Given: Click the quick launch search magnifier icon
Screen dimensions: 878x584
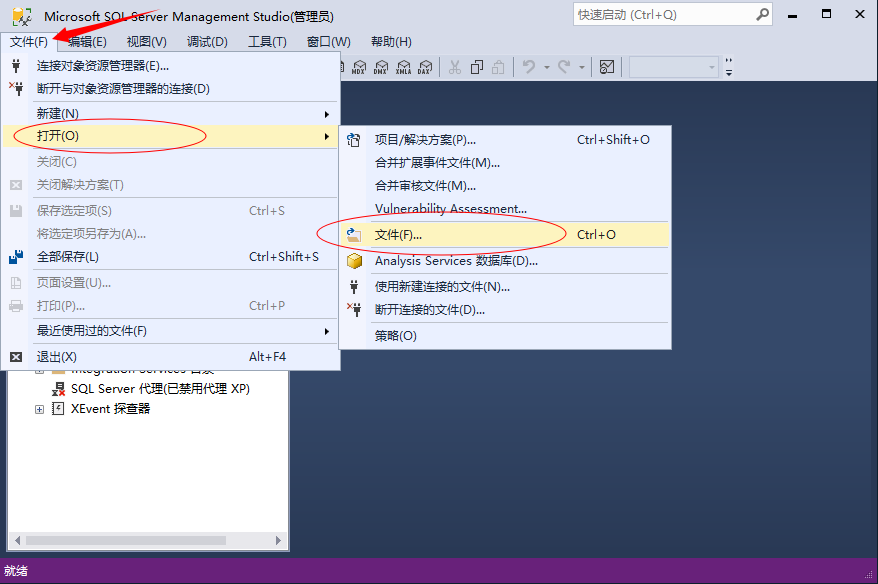Looking at the screenshot, I should 762,15.
